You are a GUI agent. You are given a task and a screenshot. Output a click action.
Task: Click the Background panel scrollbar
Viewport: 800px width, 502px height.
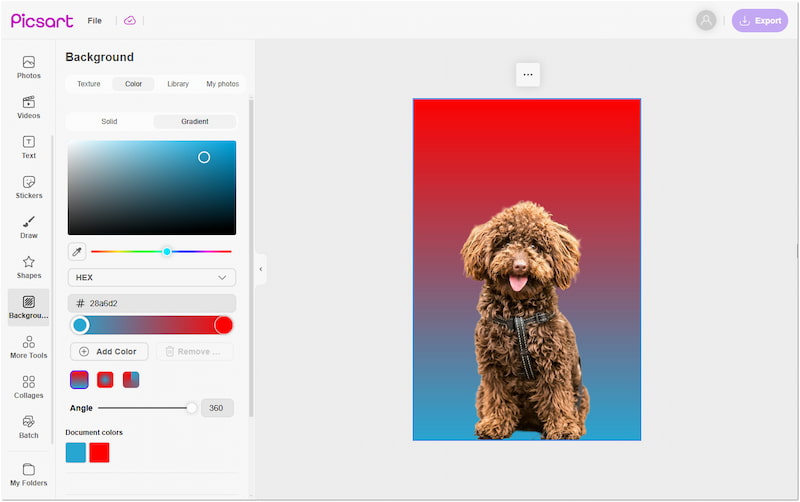251,258
